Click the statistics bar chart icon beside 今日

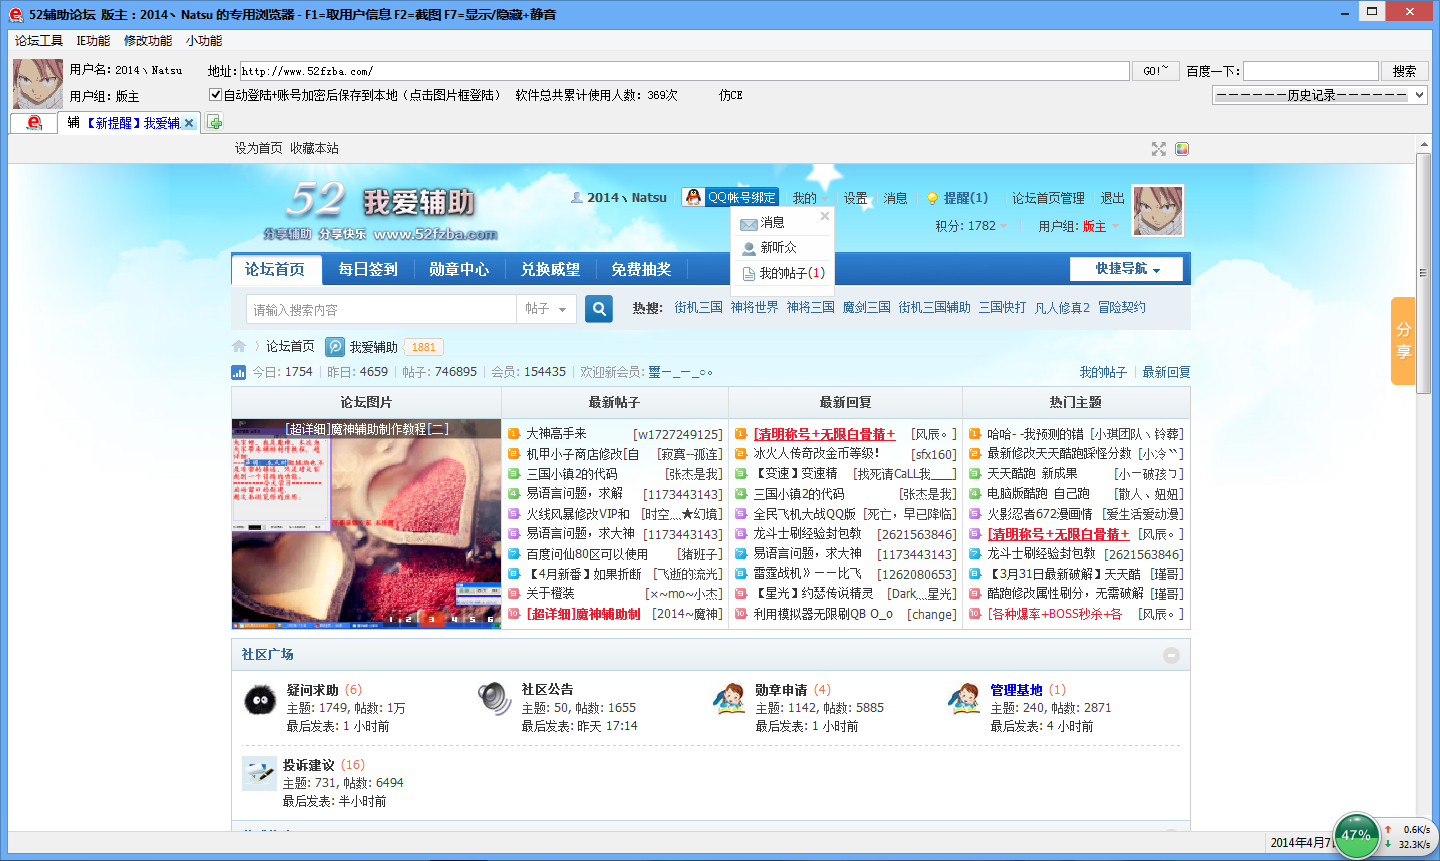(238, 372)
